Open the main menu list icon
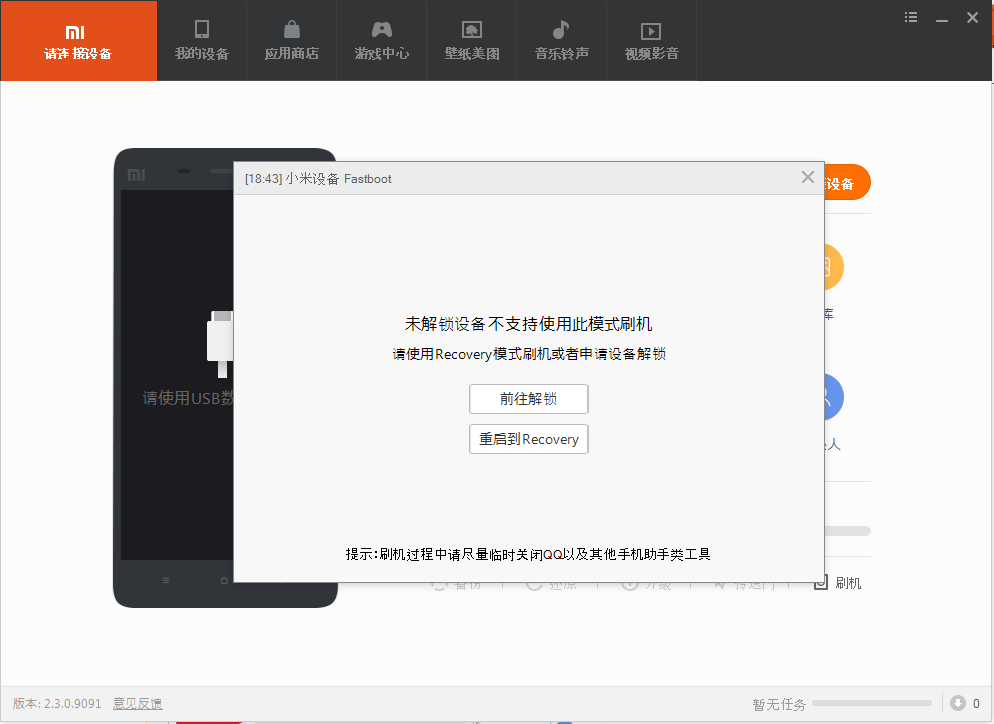 click(911, 17)
